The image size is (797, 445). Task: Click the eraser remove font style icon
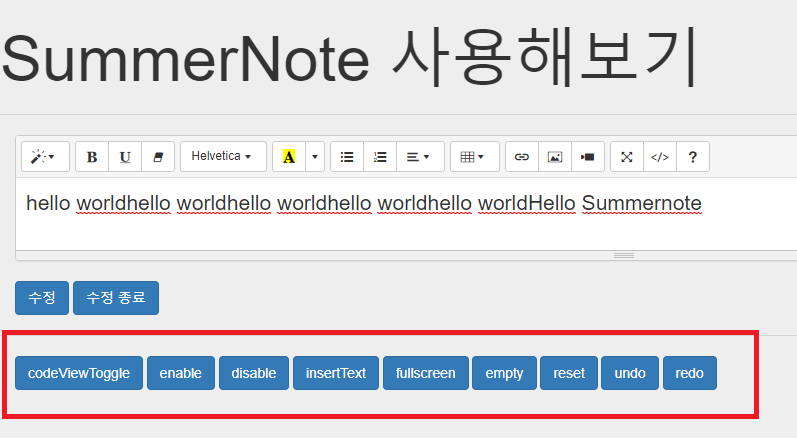[158, 157]
